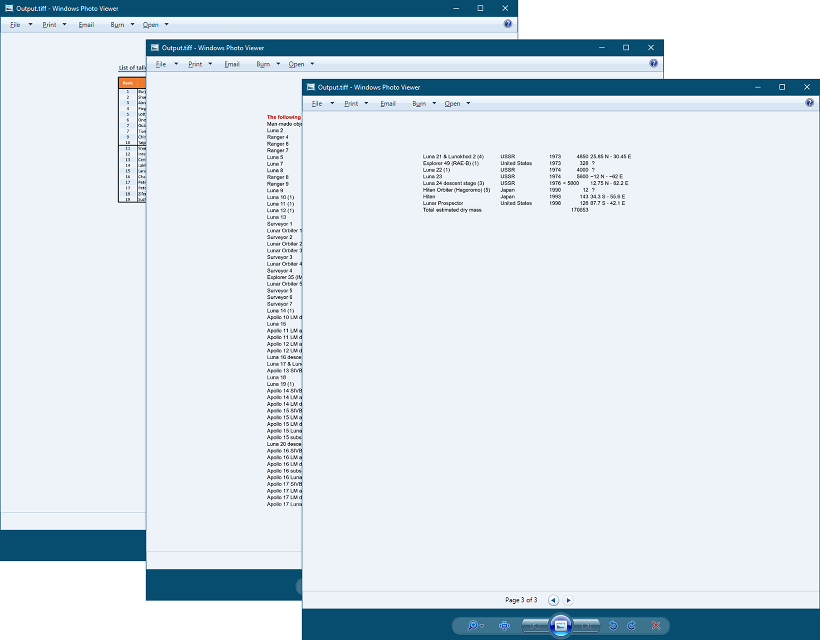Start the slideshow with the center round button
This screenshot has height=640, width=820.
tap(560, 625)
